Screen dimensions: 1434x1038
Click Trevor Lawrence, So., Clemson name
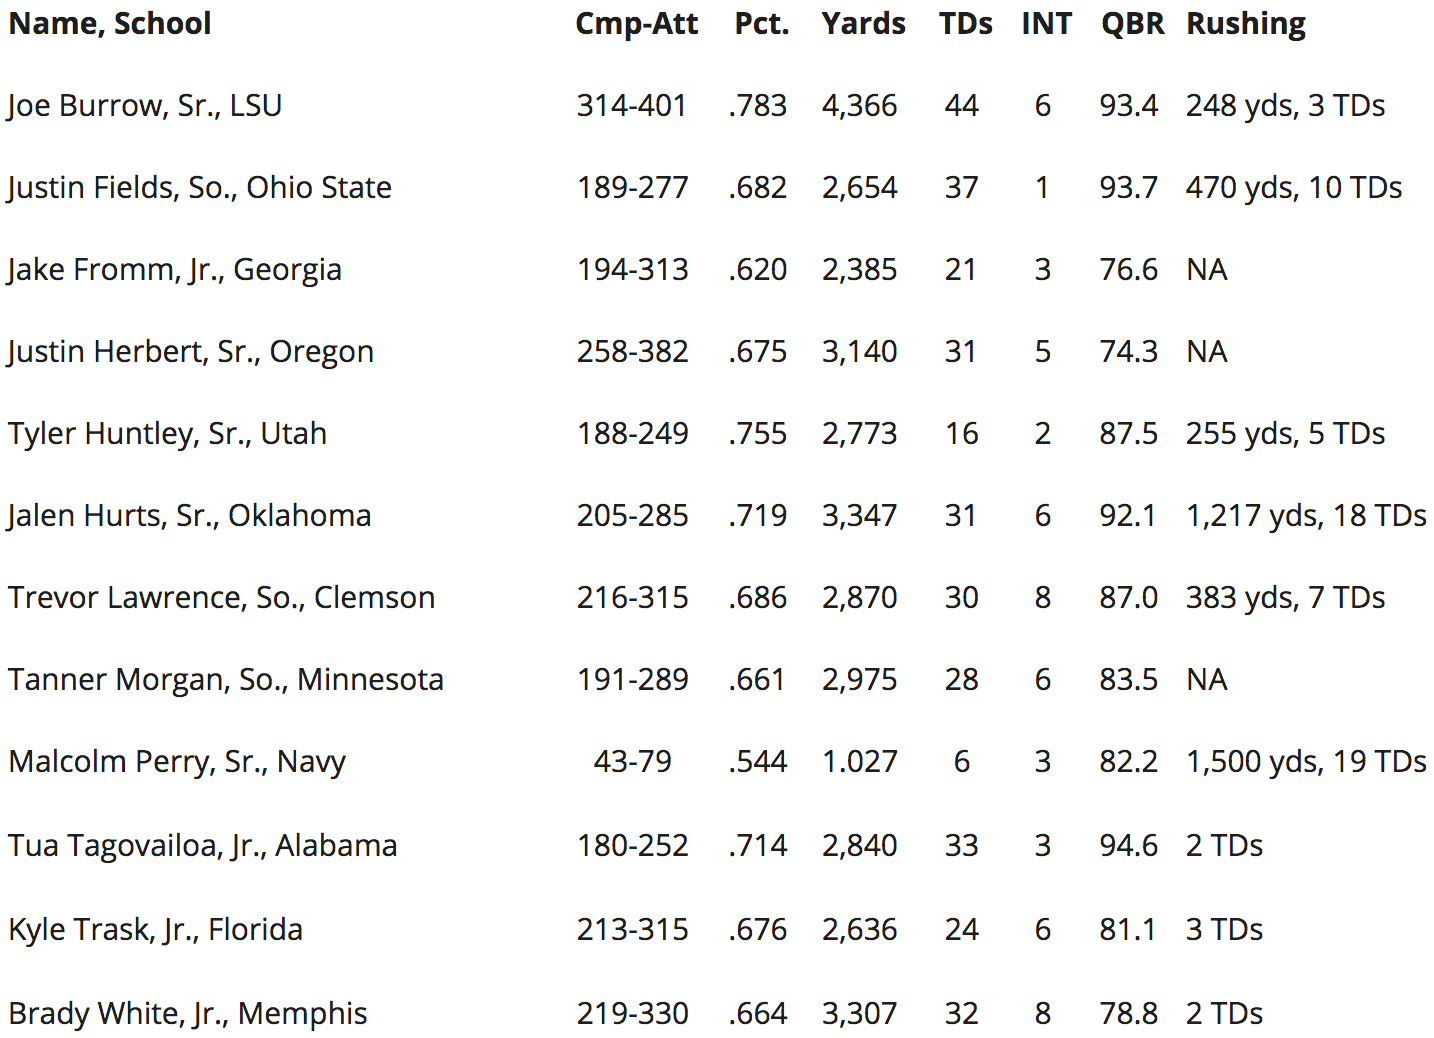(222, 597)
